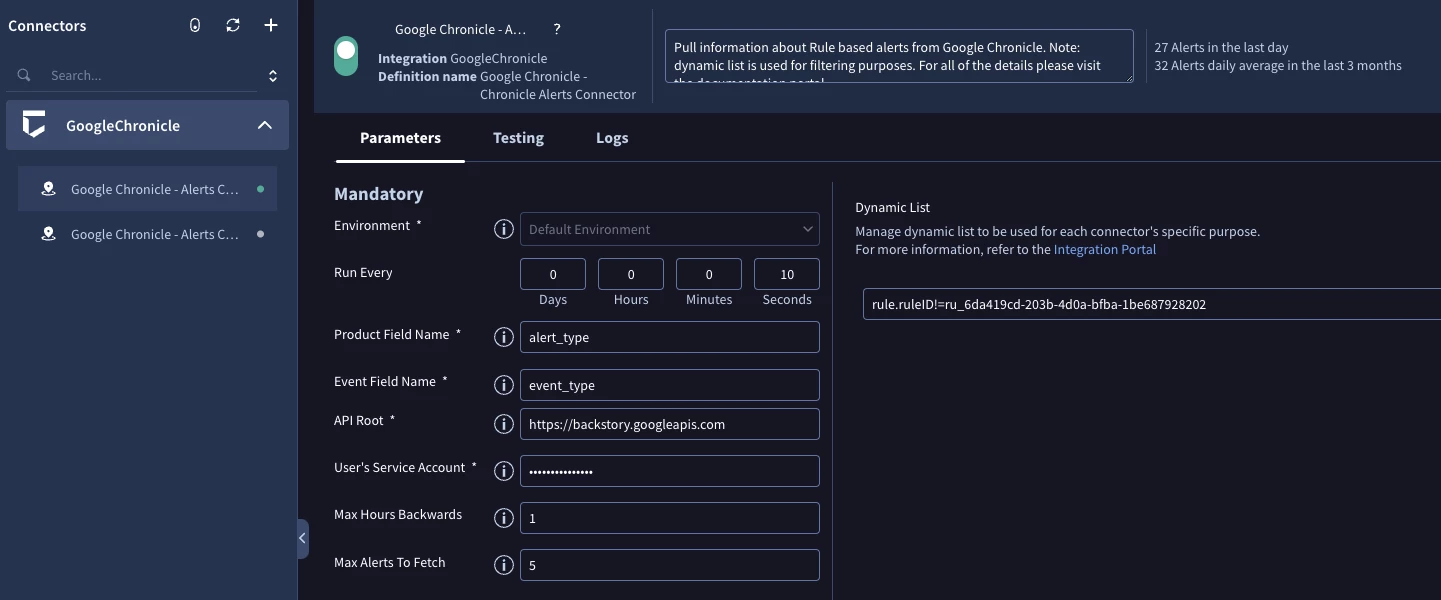Open info for Max Hours Backwards
Screen dimensions: 1441x600
[504, 518]
